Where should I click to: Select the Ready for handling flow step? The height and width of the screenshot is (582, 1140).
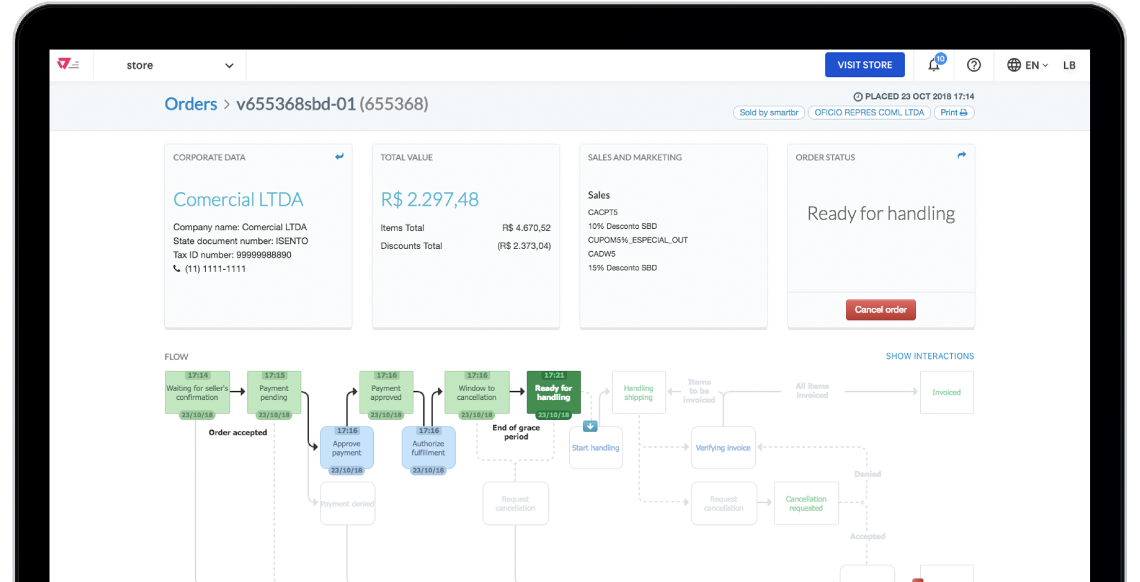point(554,392)
